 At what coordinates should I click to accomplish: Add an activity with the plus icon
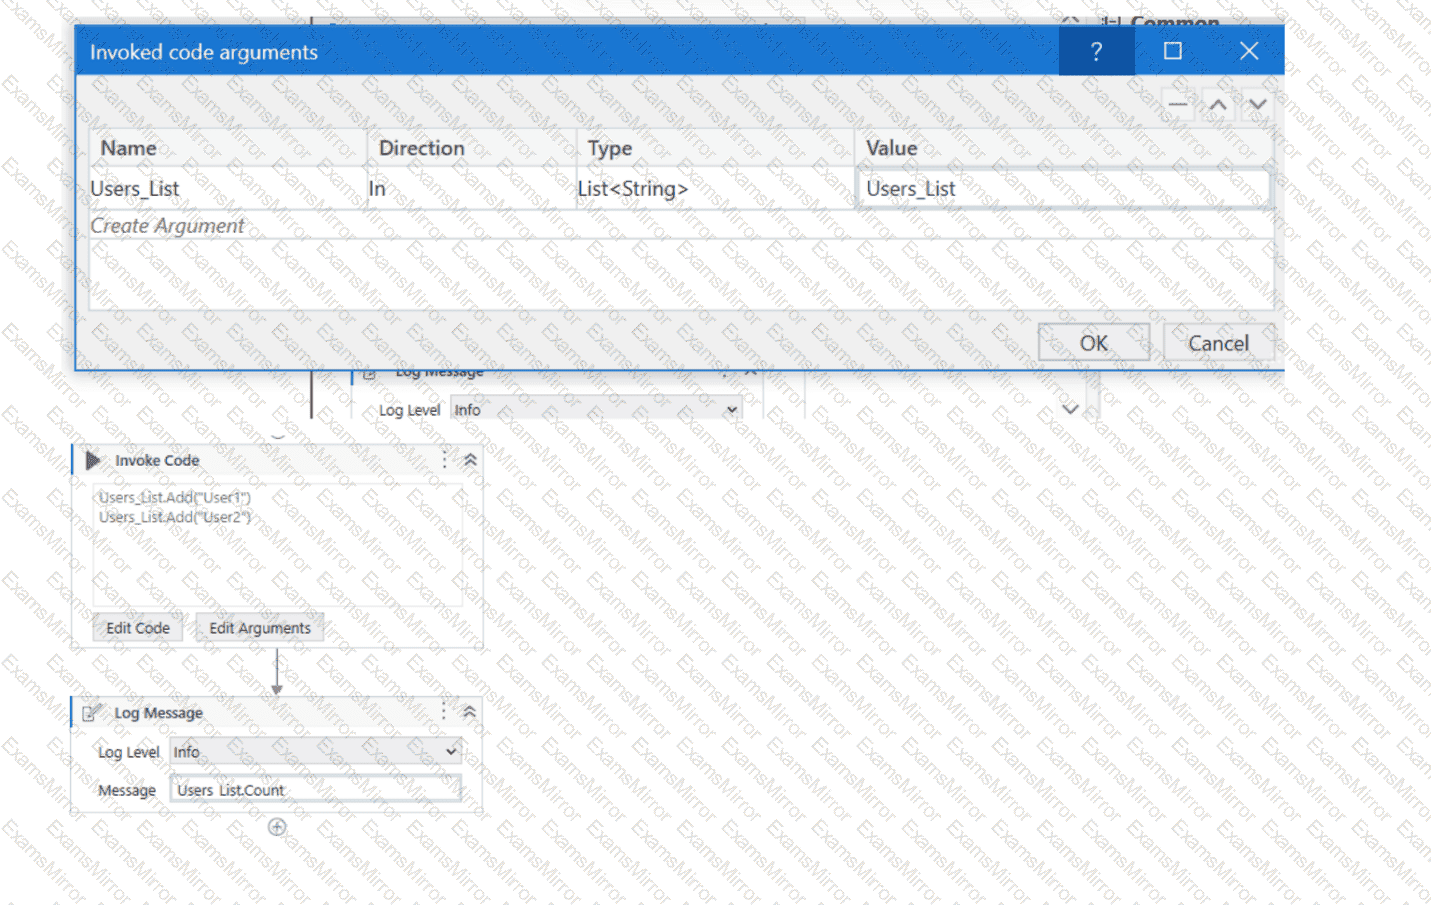tap(277, 827)
